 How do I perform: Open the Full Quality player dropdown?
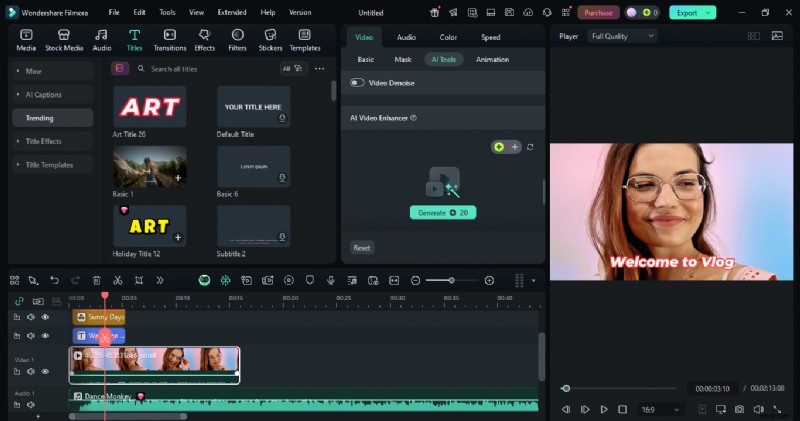click(621, 36)
